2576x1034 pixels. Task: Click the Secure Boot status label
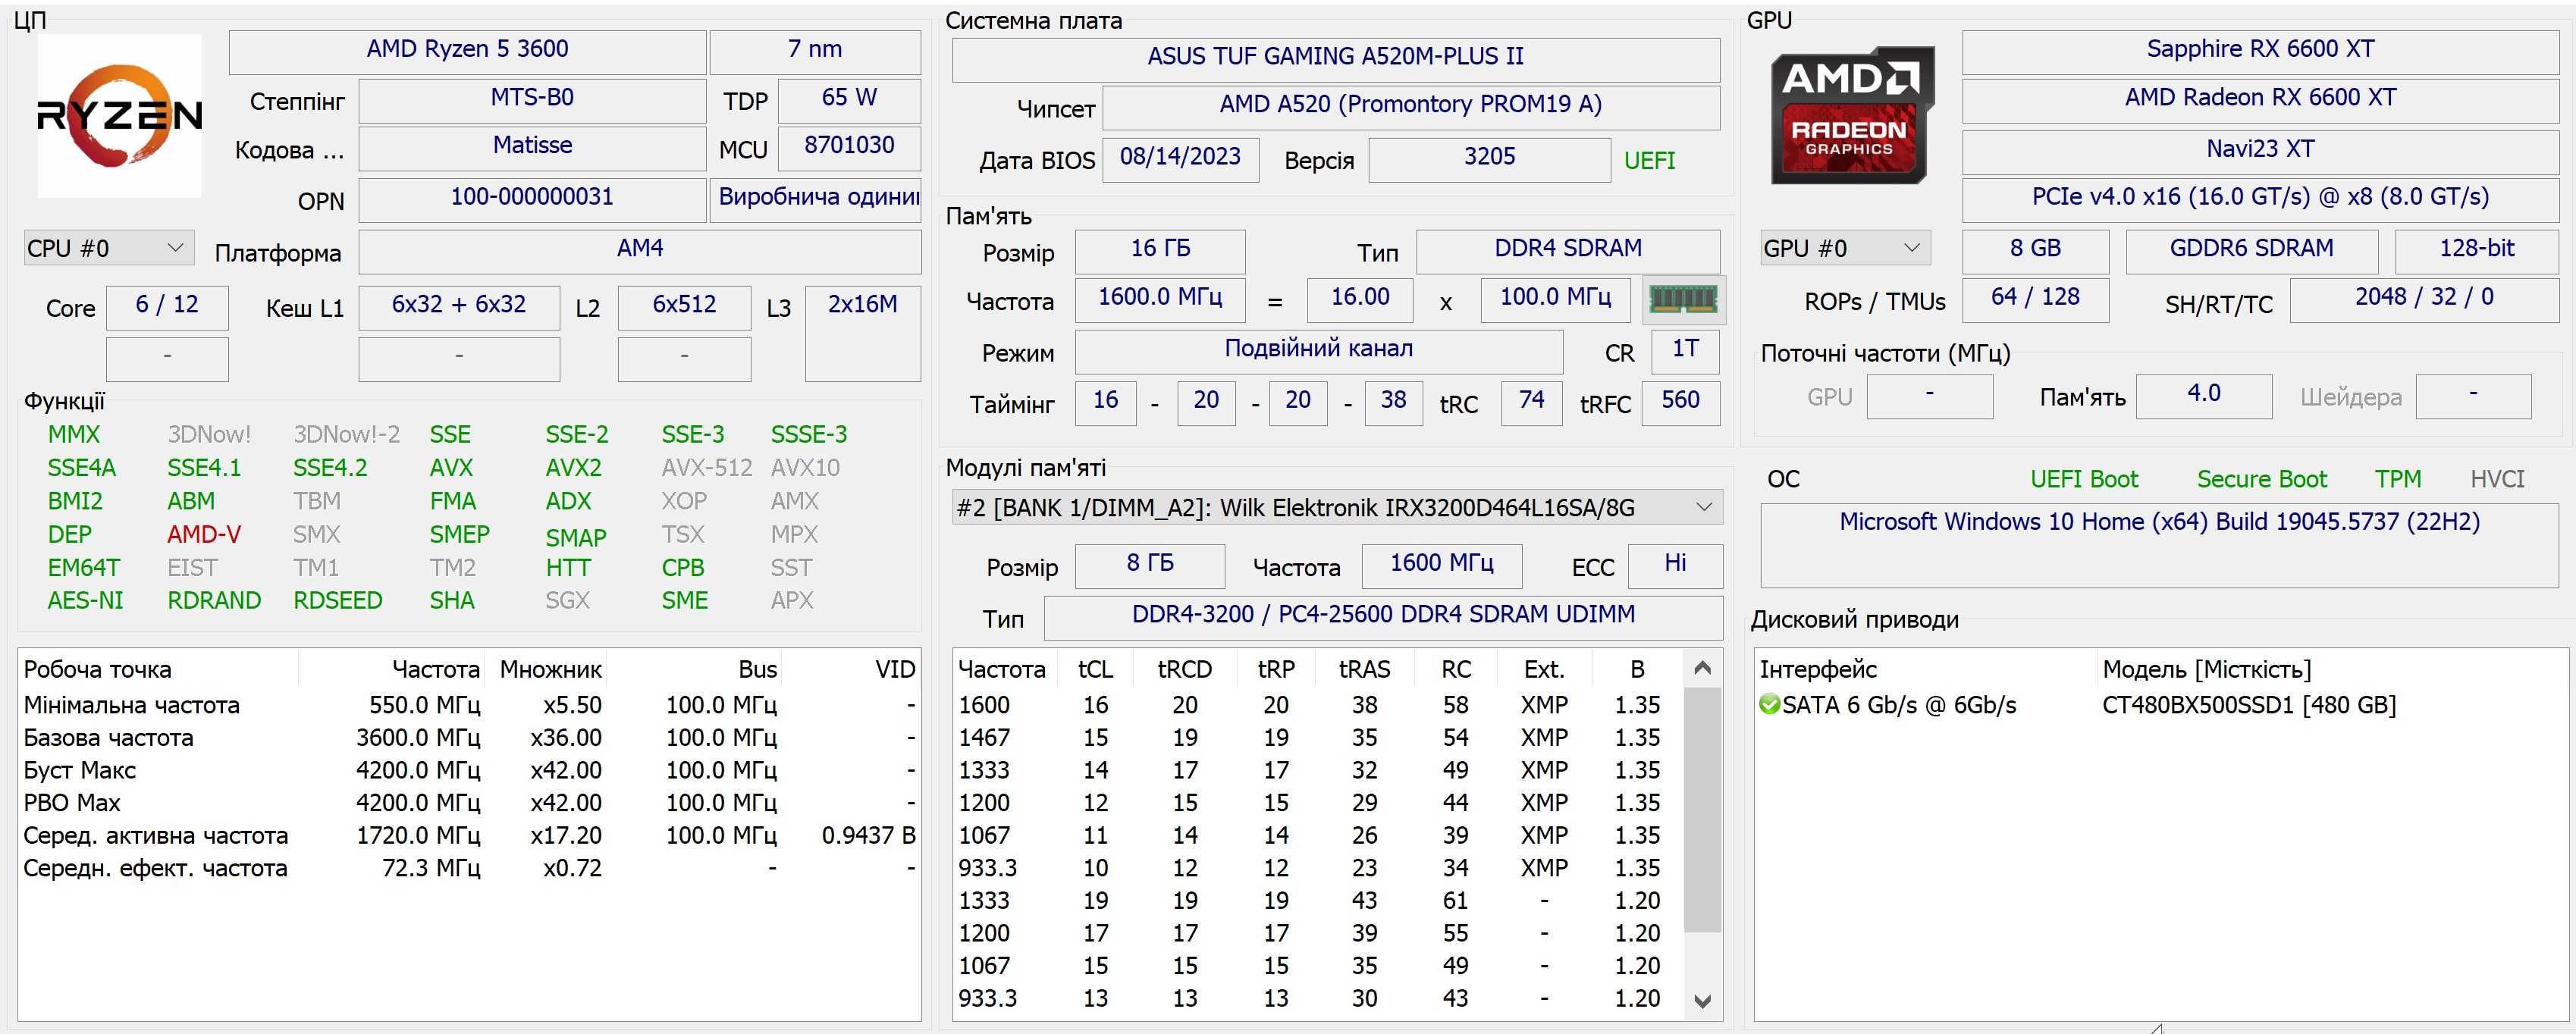tap(2262, 479)
